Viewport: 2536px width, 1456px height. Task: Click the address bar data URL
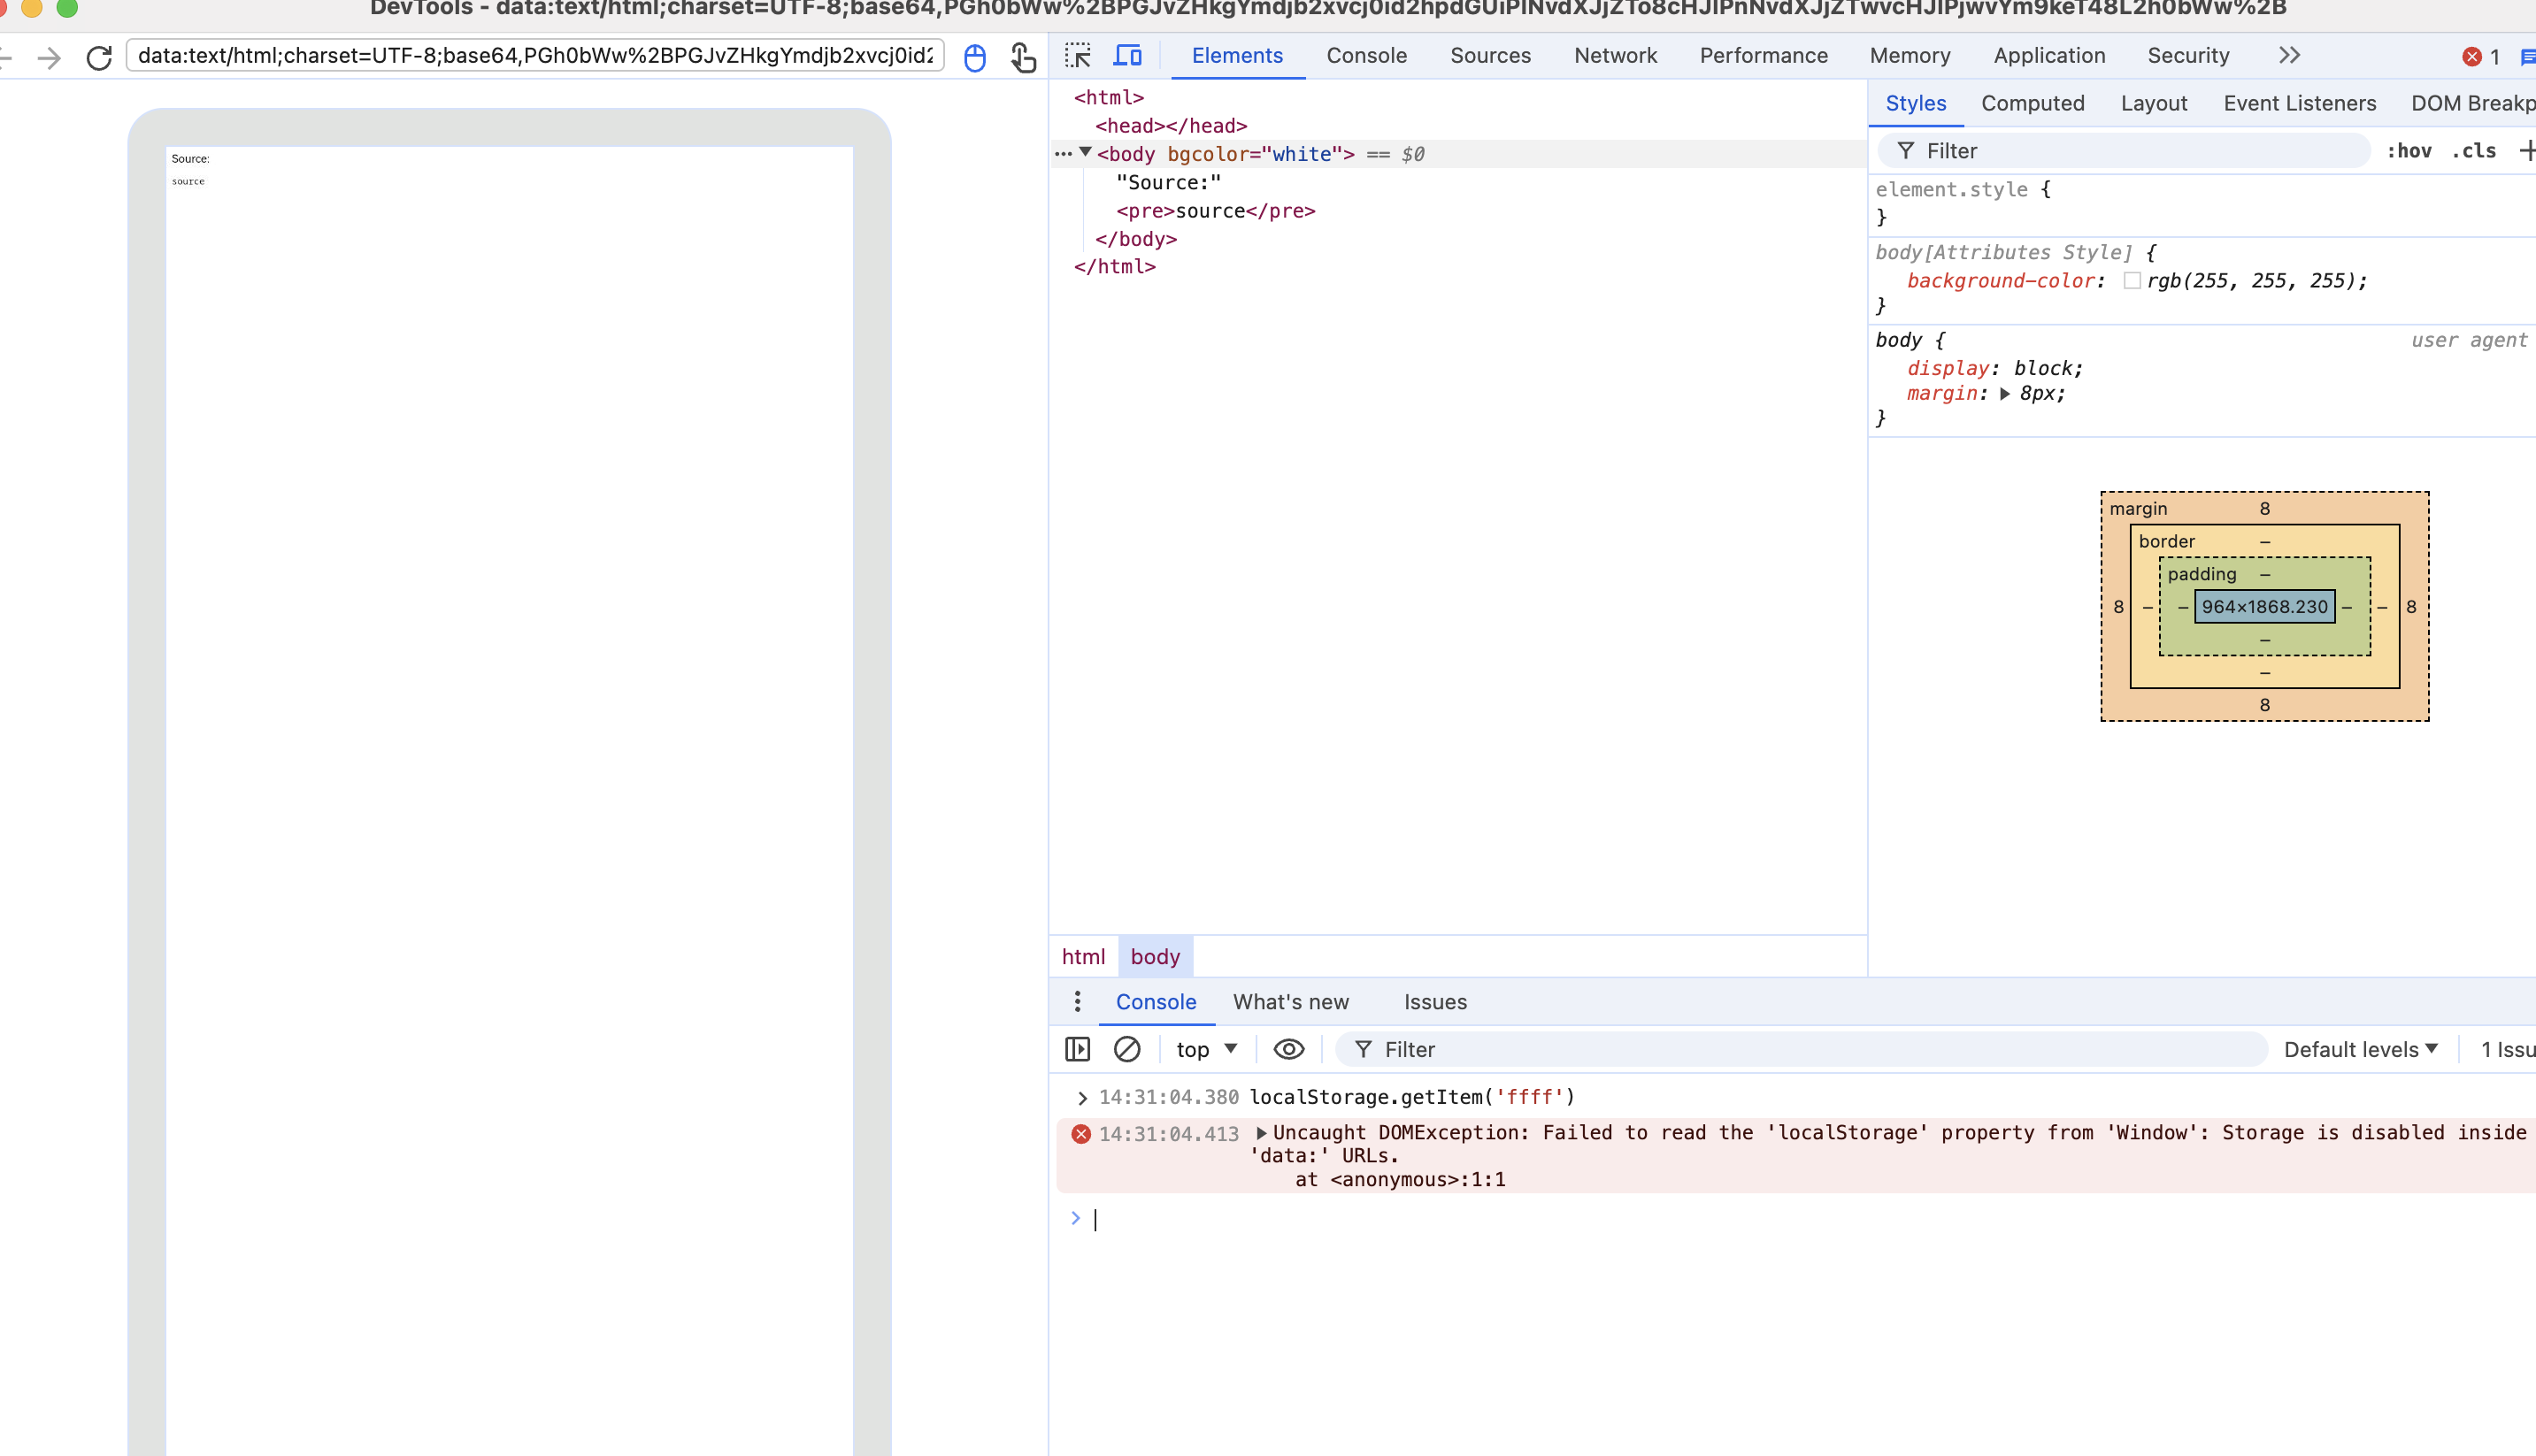click(535, 56)
